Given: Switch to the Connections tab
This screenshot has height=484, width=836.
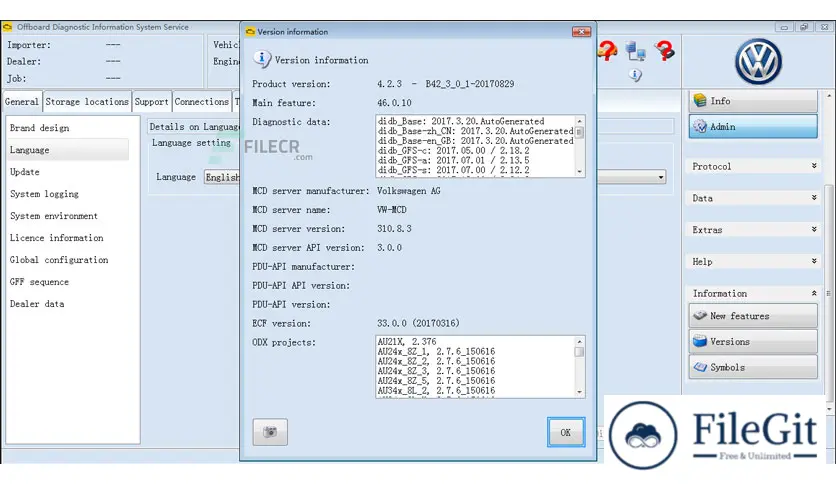Looking at the screenshot, I should tap(202, 101).
